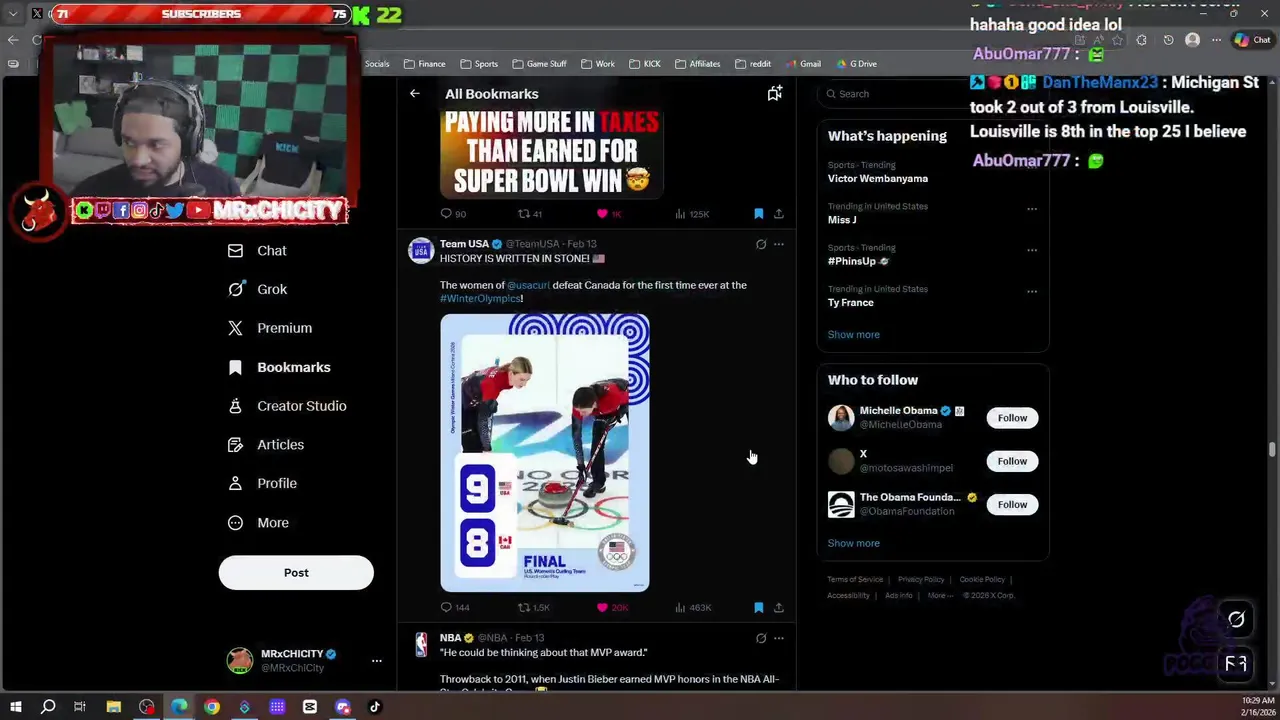Open the Finance bookmarks folder

pyautogui.click(x=424, y=64)
